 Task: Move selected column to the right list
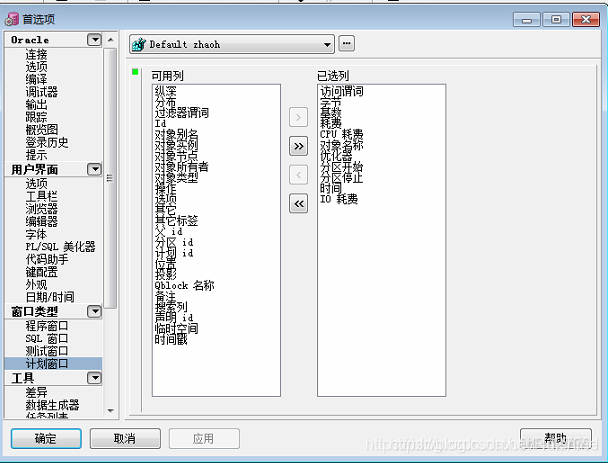[298, 117]
